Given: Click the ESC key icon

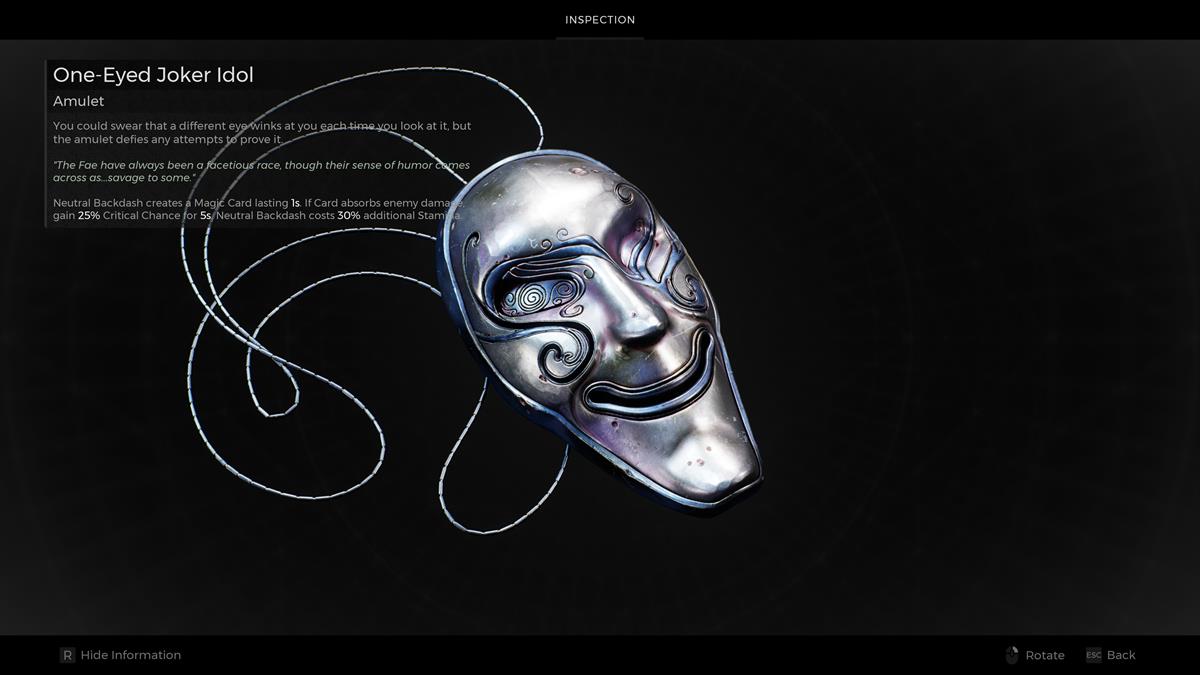Looking at the screenshot, I should click(1093, 655).
